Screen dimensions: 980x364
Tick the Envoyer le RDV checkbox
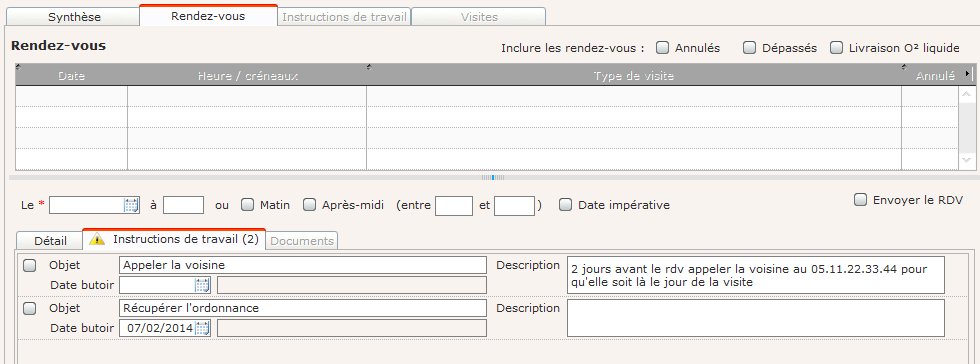(861, 200)
